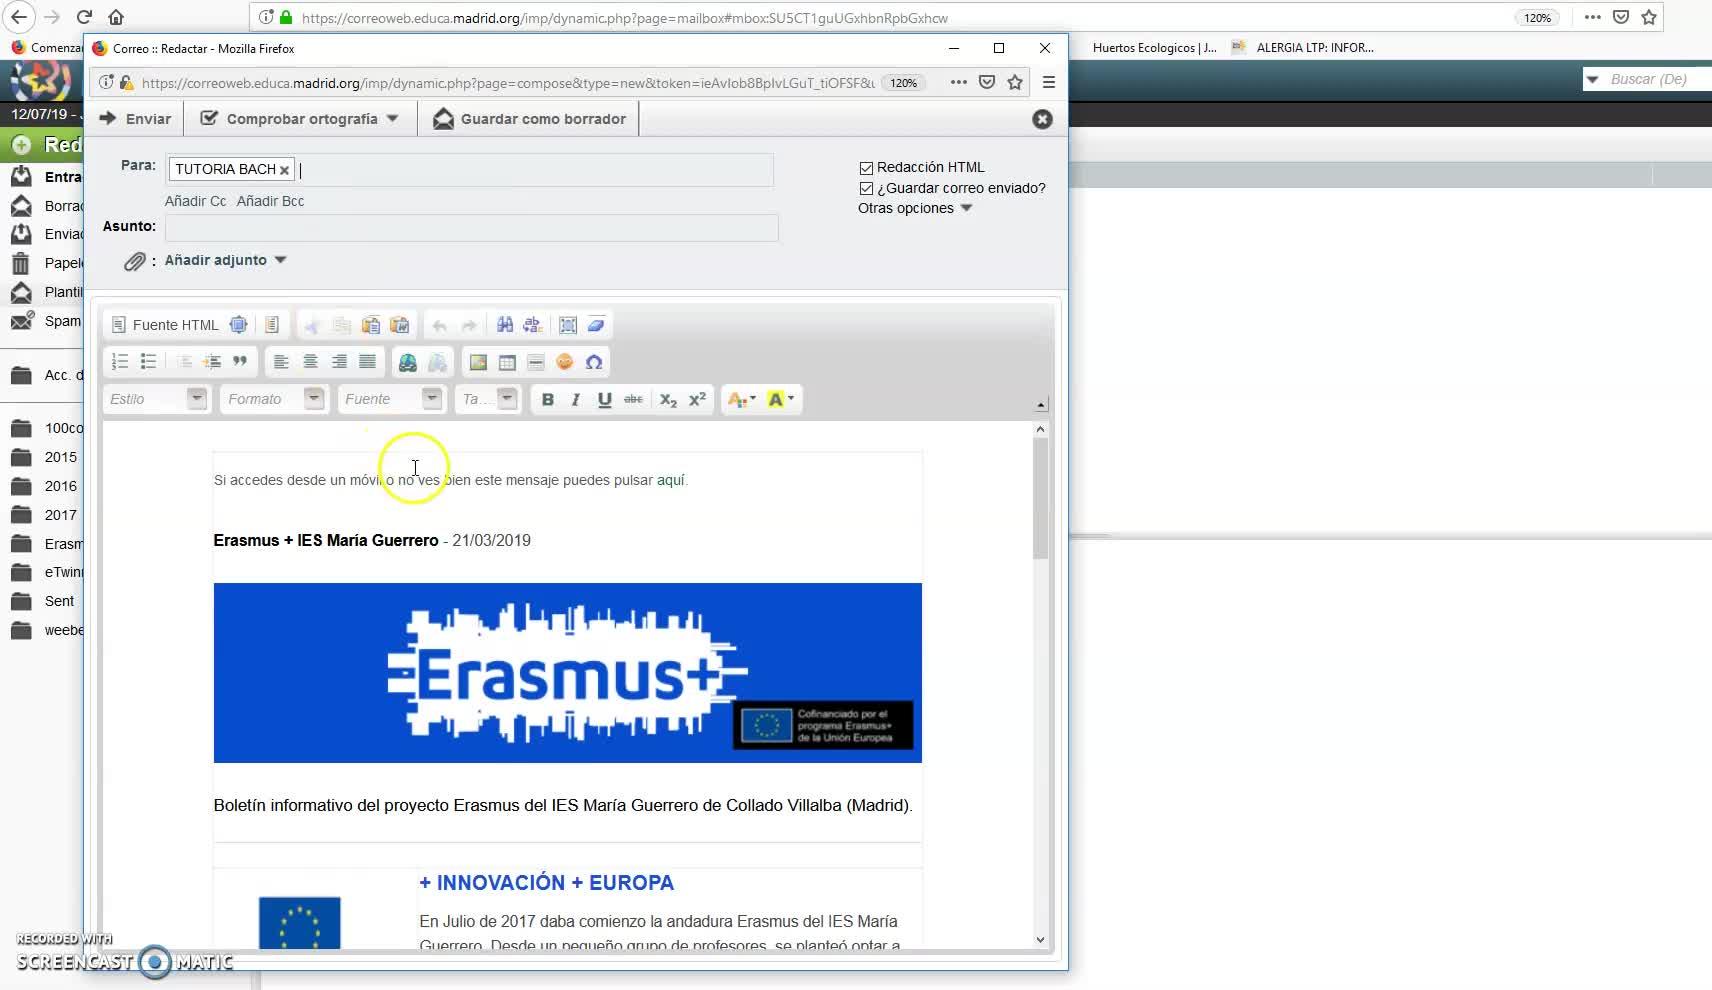Open the Fuente font dropdown

click(x=391, y=399)
